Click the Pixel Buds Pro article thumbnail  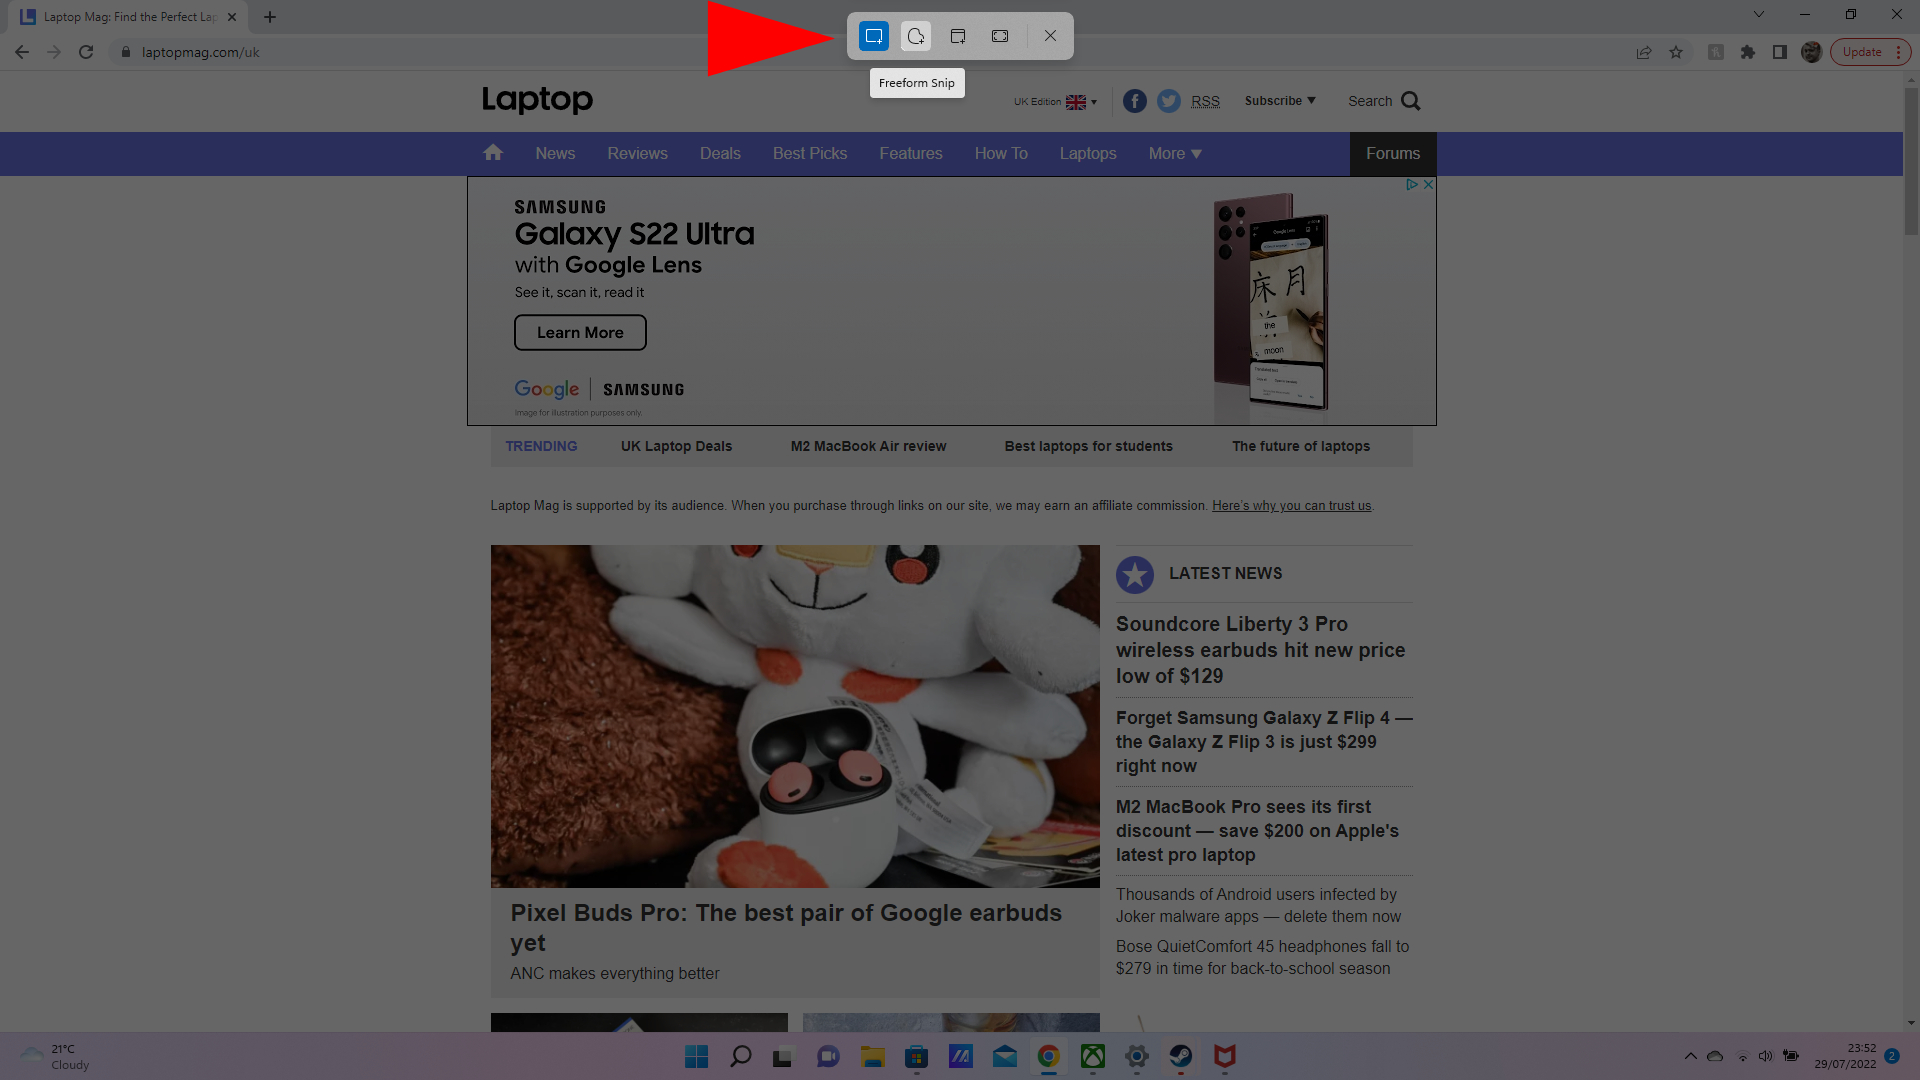[795, 715]
